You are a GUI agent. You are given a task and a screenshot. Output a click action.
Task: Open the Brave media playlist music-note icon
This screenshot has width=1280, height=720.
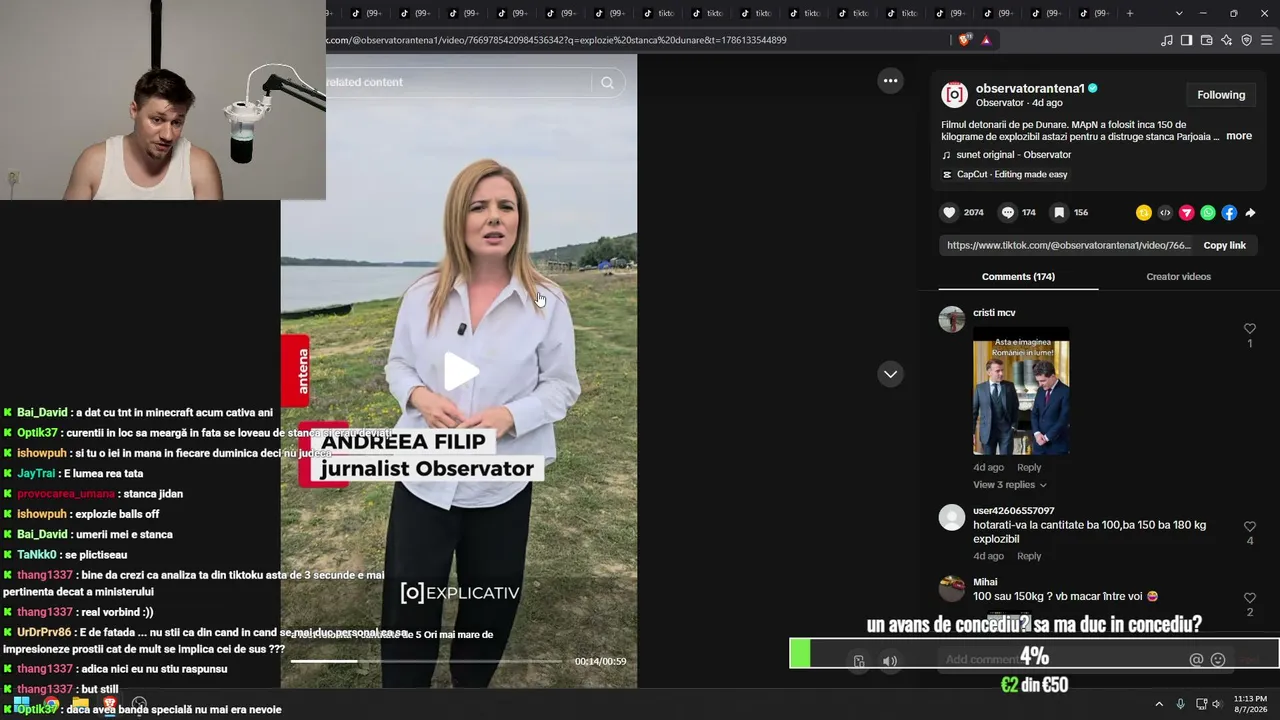coord(1167,40)
